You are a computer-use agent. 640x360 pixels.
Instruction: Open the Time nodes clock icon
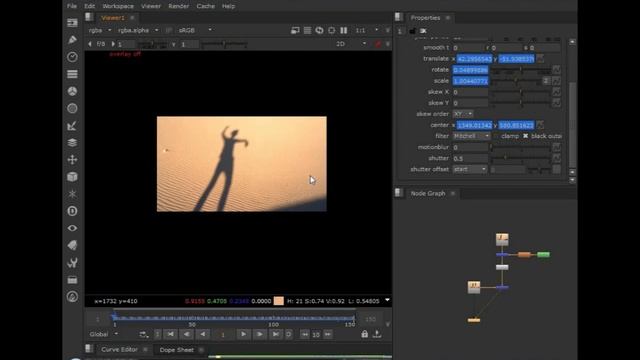(x=72, y=57)
